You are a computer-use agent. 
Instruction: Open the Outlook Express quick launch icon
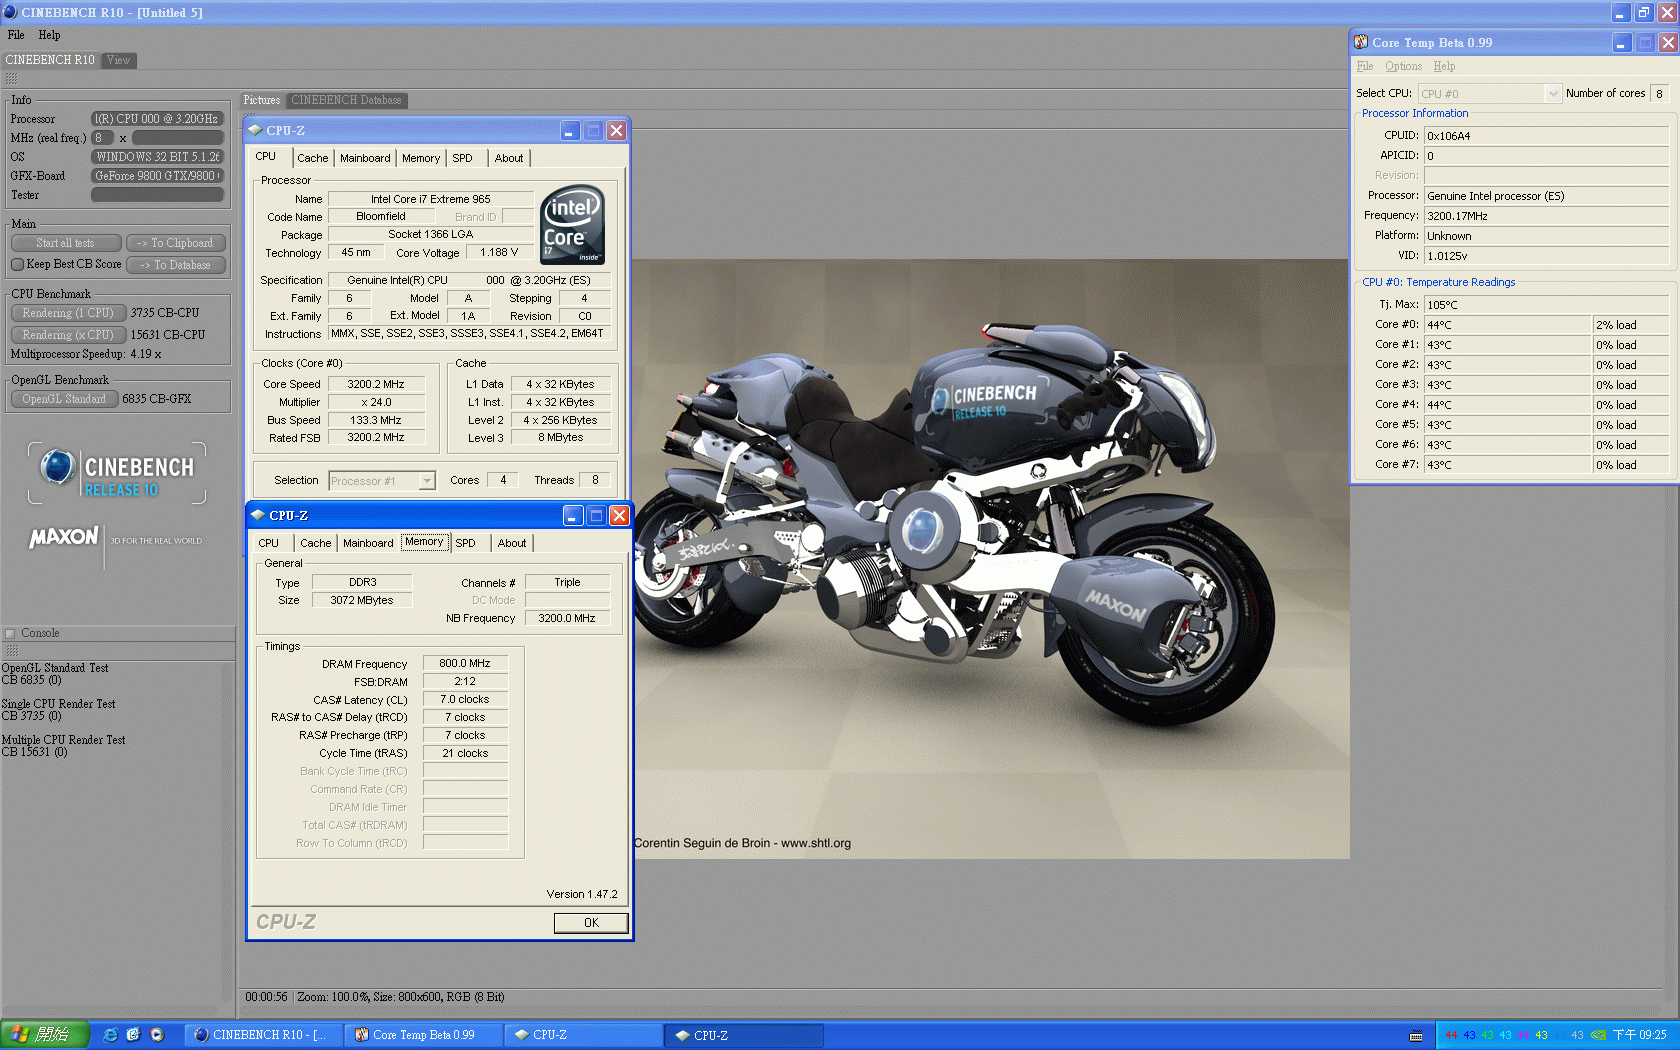coord(133,1035)
